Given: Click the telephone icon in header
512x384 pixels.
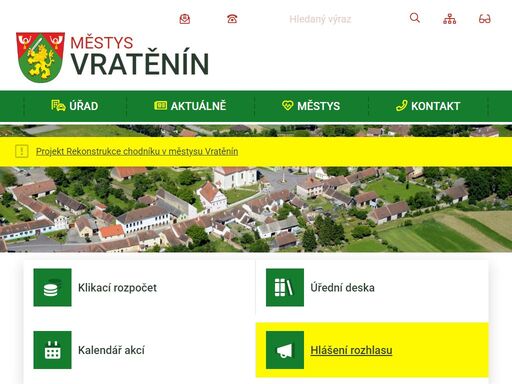Looking at the screenshot, I should pos(232,19).
